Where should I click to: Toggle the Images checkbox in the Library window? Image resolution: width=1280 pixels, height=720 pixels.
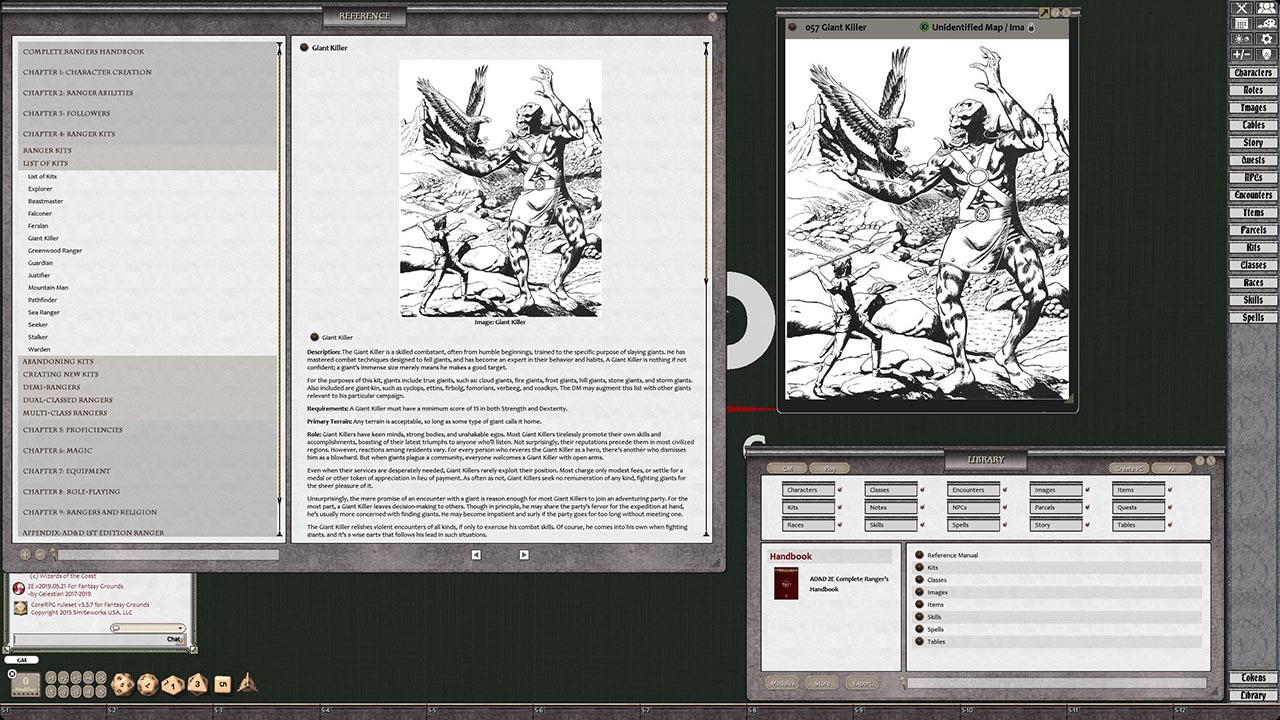click(x=1086, y=490)
